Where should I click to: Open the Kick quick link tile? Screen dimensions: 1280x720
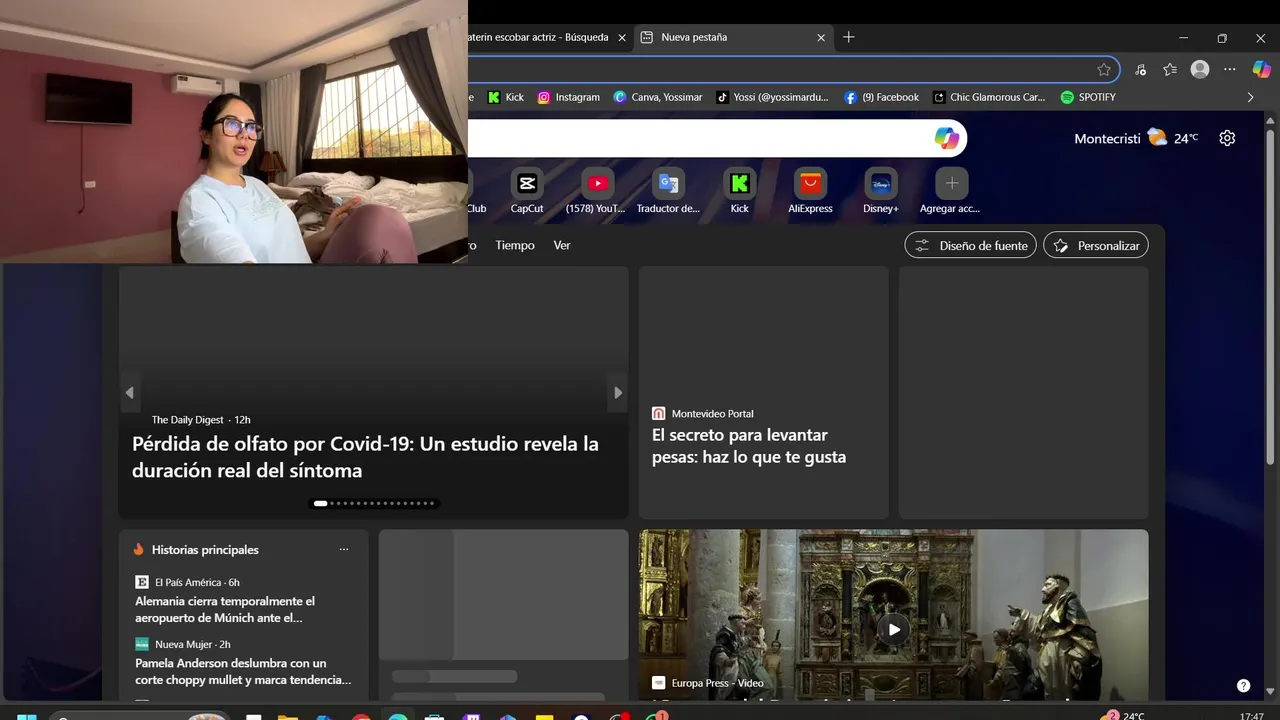(739, 191)
